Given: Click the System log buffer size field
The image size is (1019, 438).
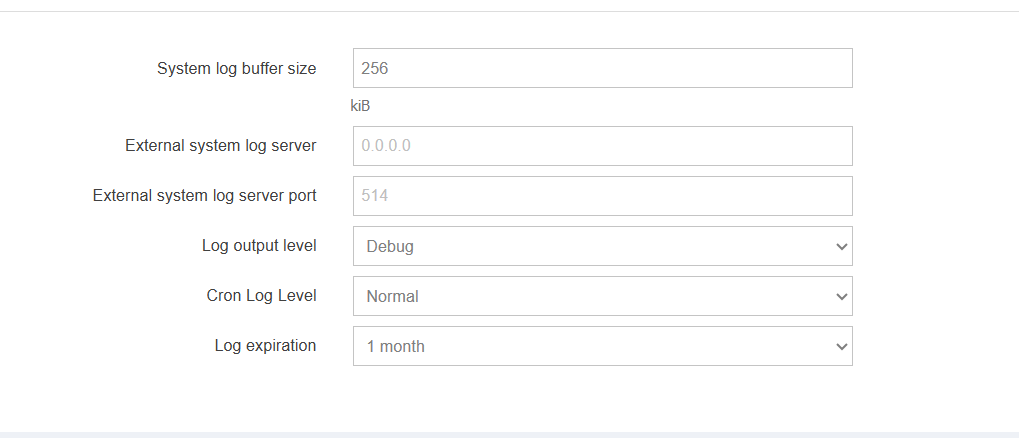Looking at the screenshot, I should pos(602,68).
